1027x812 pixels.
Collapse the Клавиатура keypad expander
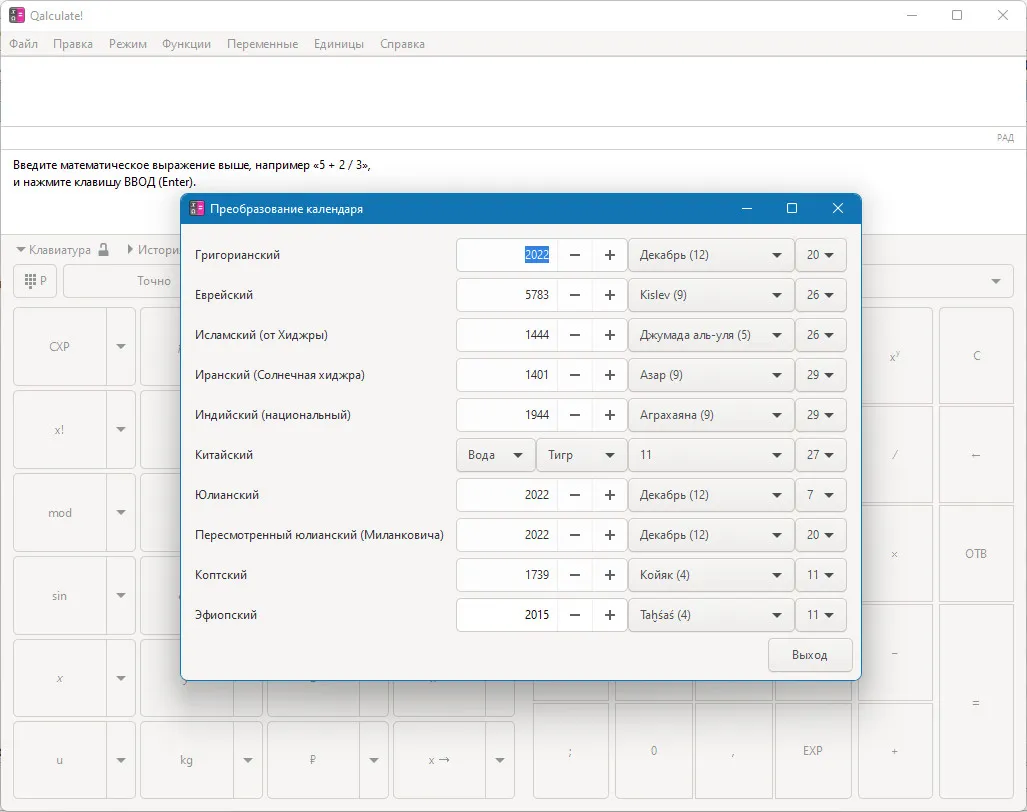pos(53,249)
